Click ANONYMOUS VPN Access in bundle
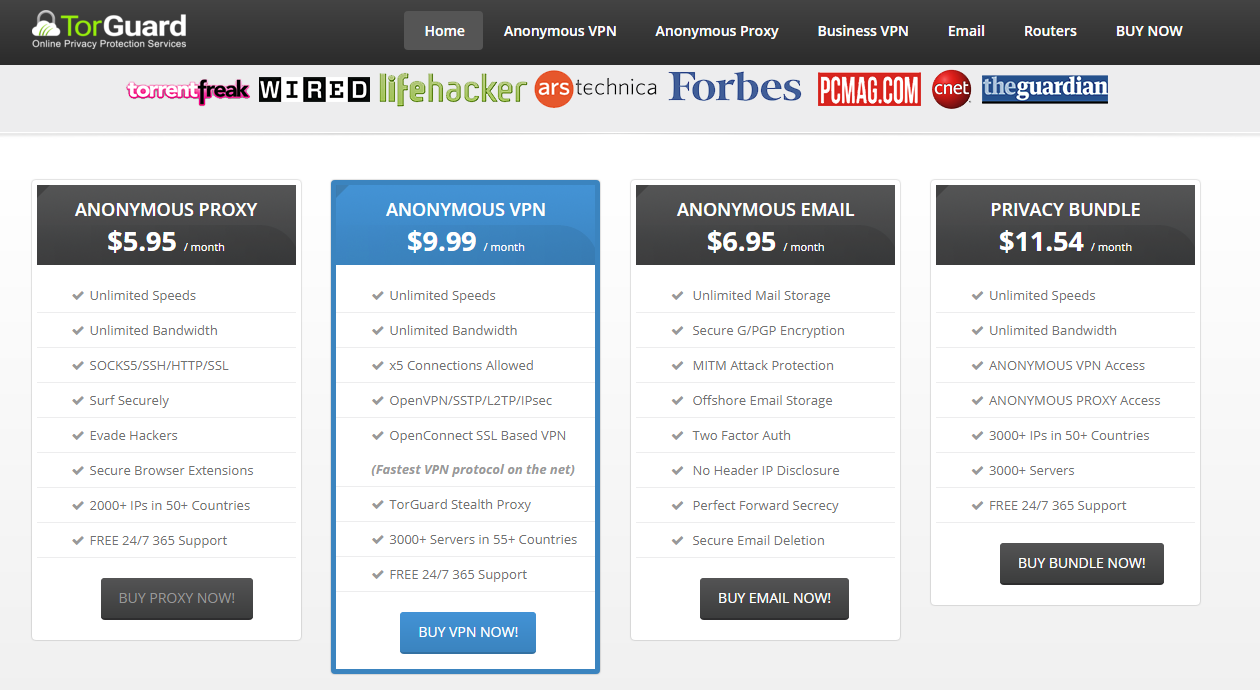 (x=1067, y=365)
